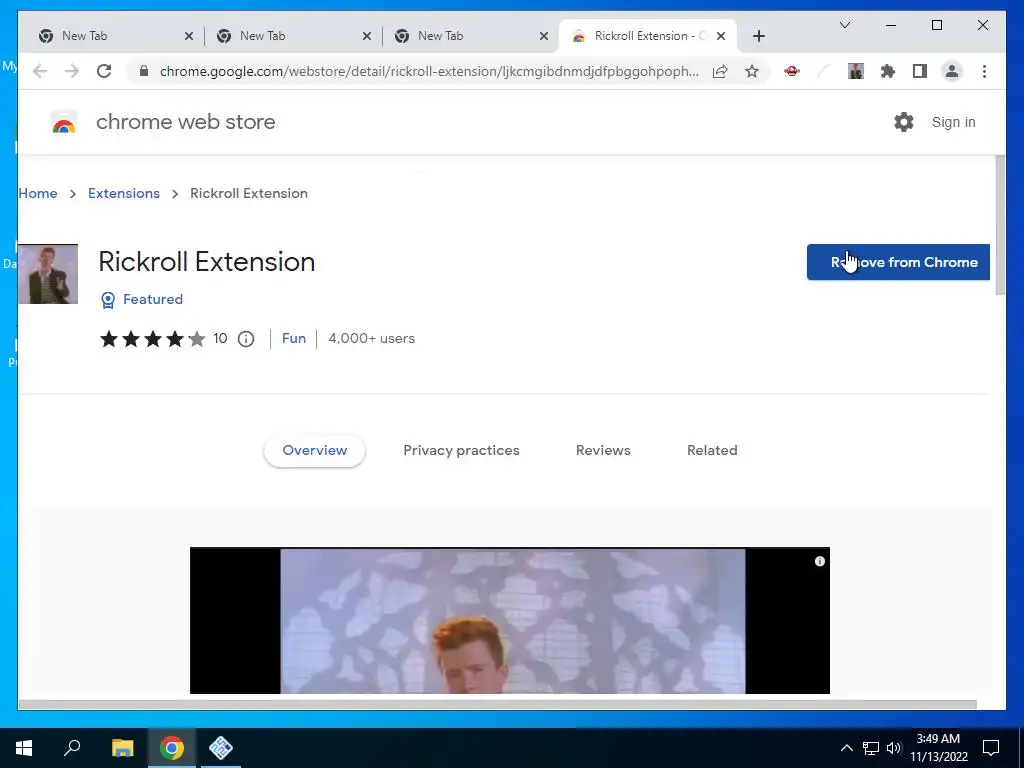The width and height of the screenshot is (1024, 768).
Task: Click the Chrome Web Store logo
Action: 64,122
